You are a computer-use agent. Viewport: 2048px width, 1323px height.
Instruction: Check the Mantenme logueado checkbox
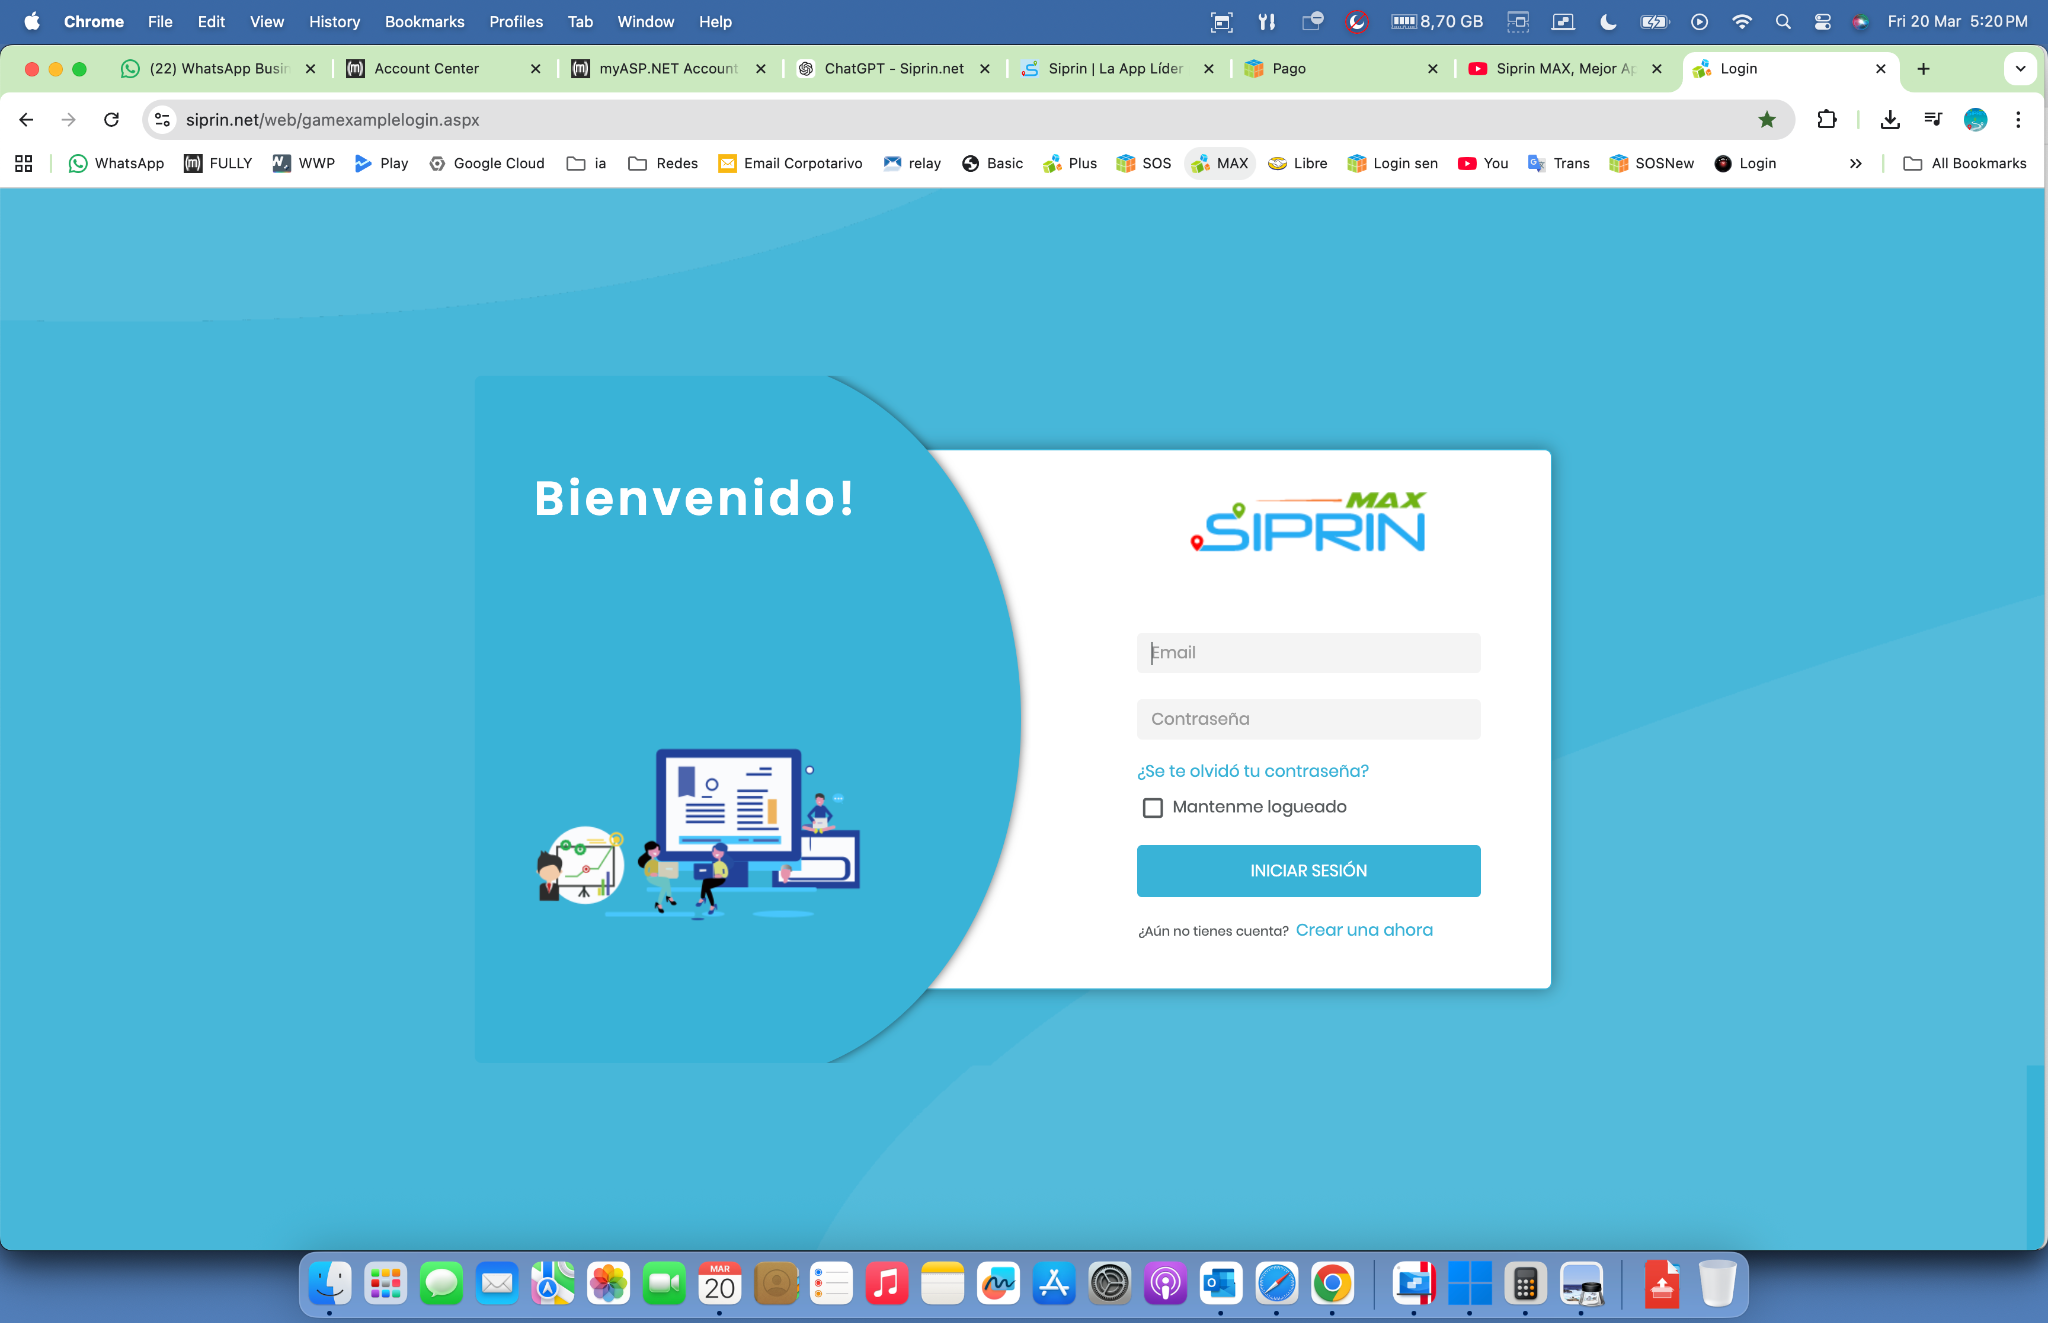(x=1153, y=807)
